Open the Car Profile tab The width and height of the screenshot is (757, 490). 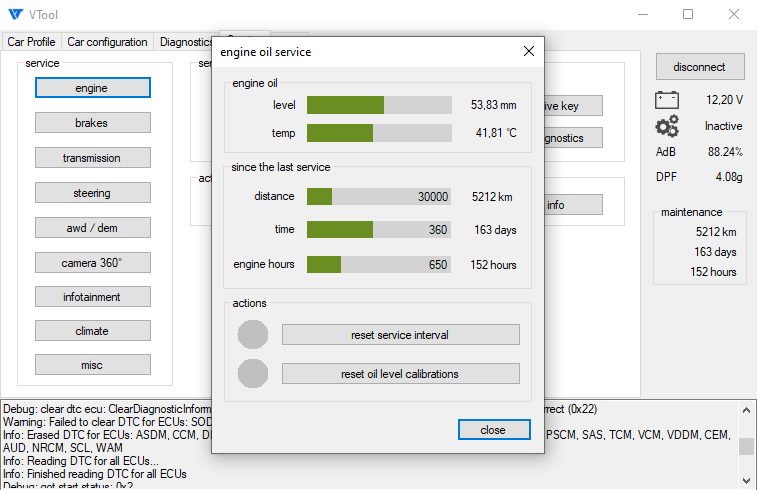(31, 42)
